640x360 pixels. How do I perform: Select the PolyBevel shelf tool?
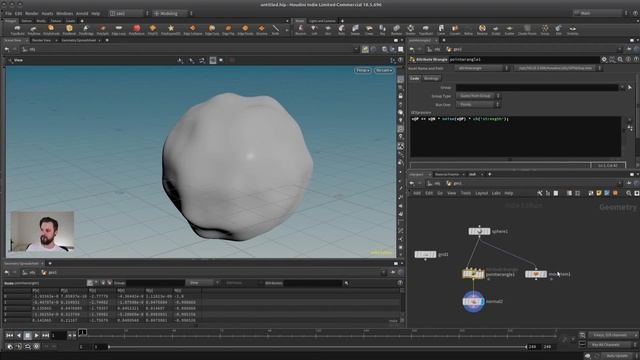[69, 29]
